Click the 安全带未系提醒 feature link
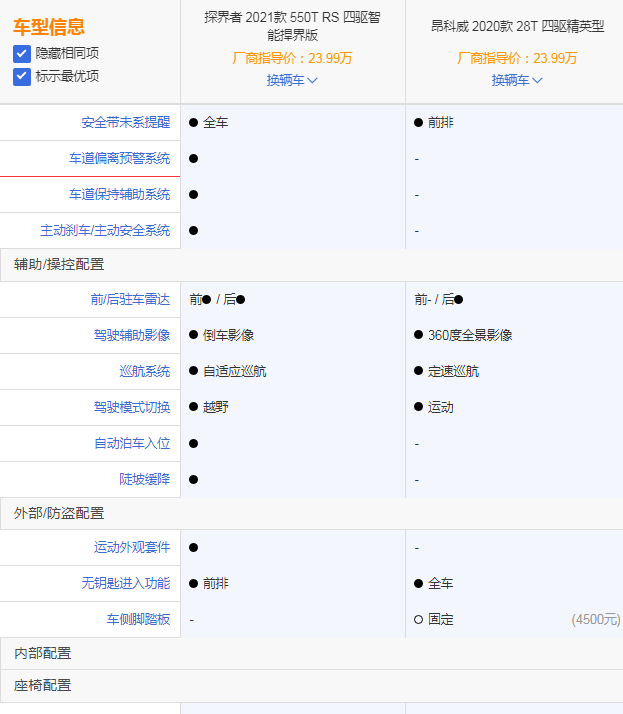 125,123
